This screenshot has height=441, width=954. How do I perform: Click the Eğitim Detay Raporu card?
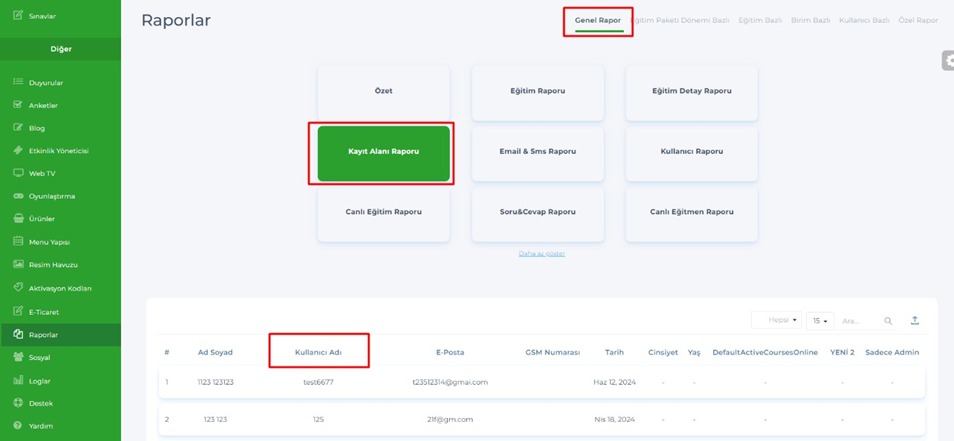pos(691,91)
